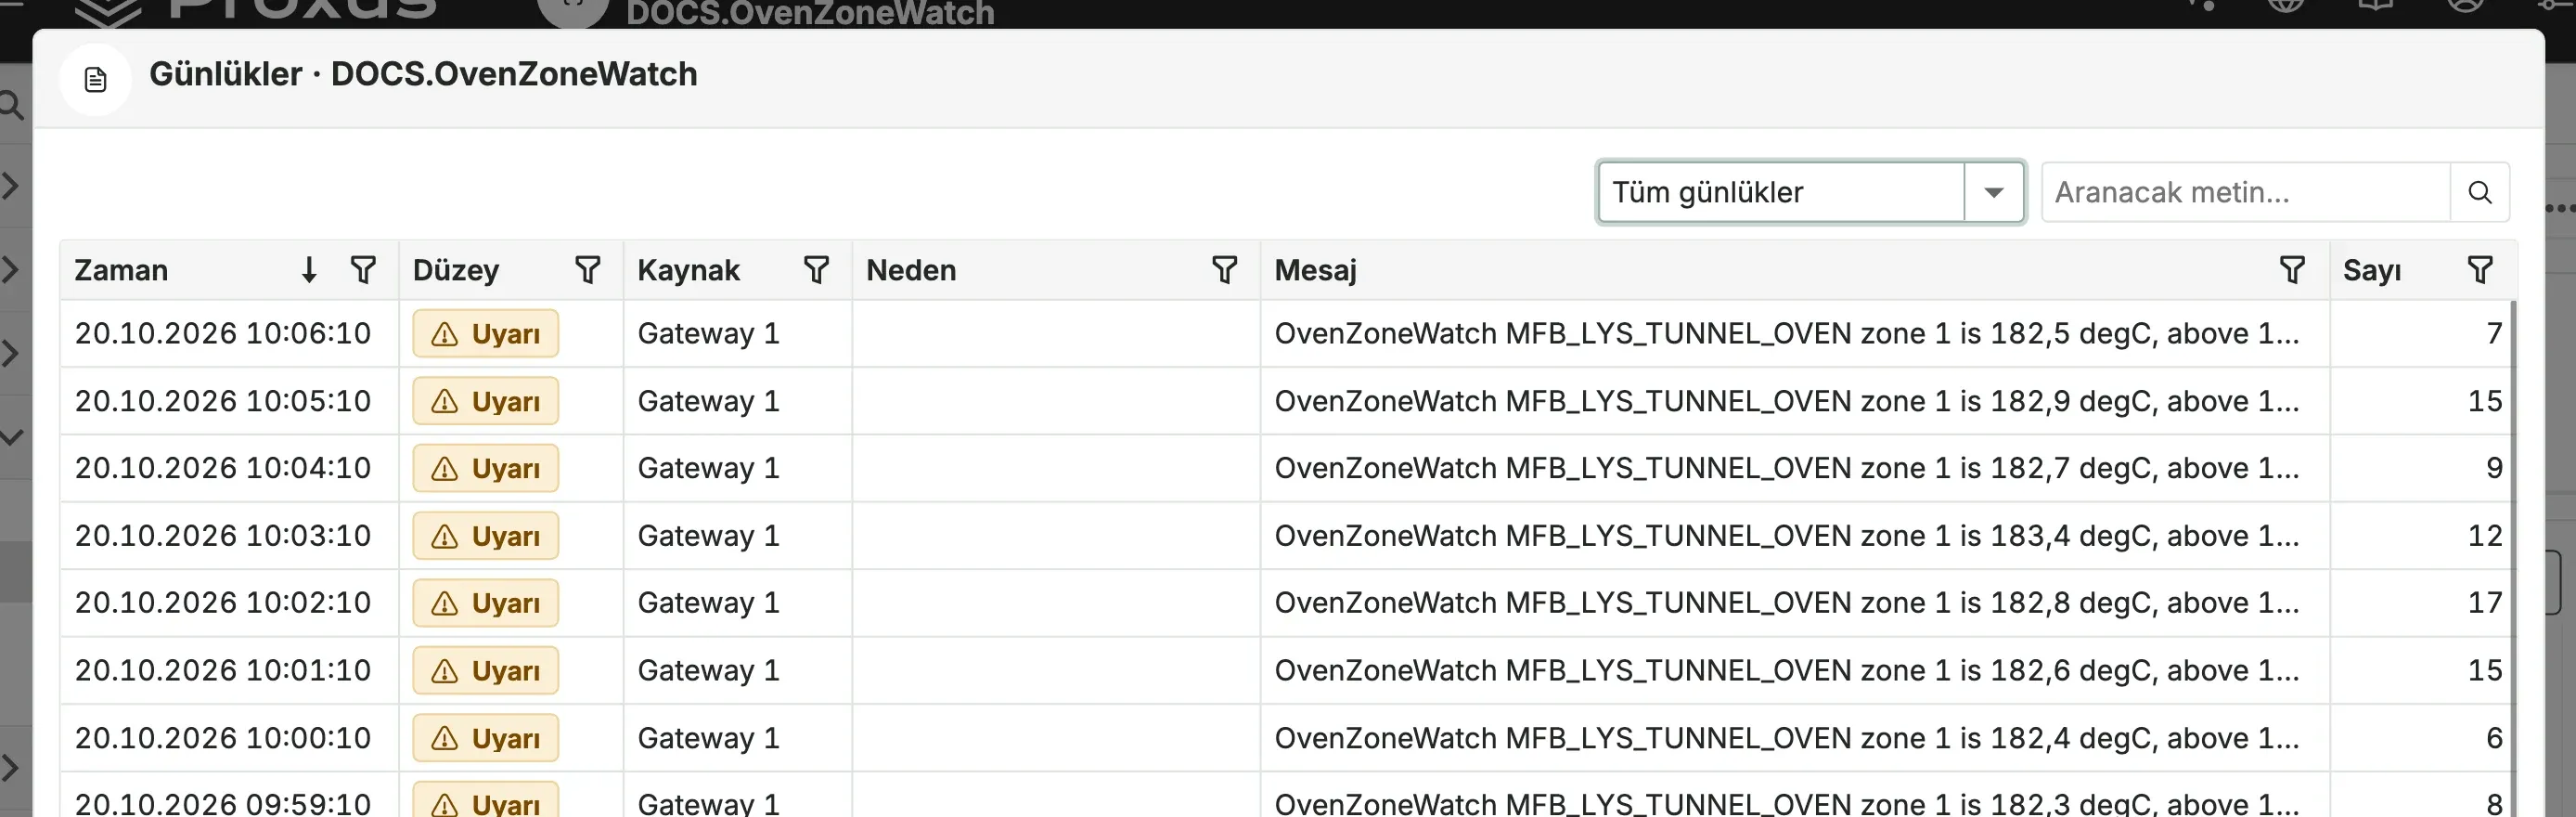Open the Sayı column filter icon
This screenshot has height=817, width=2576.
(x=2480, y=270)
